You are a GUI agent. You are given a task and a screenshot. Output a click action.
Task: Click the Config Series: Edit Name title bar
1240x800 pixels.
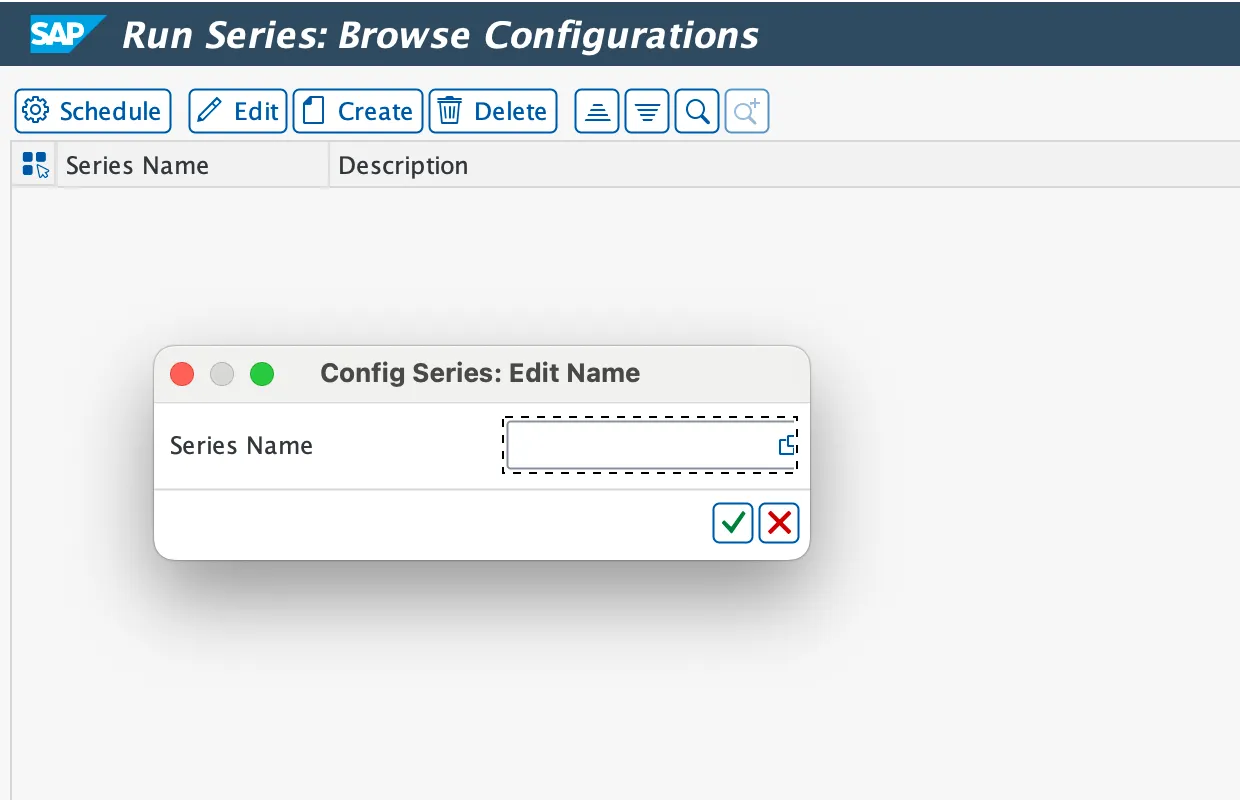coord(480,373)
